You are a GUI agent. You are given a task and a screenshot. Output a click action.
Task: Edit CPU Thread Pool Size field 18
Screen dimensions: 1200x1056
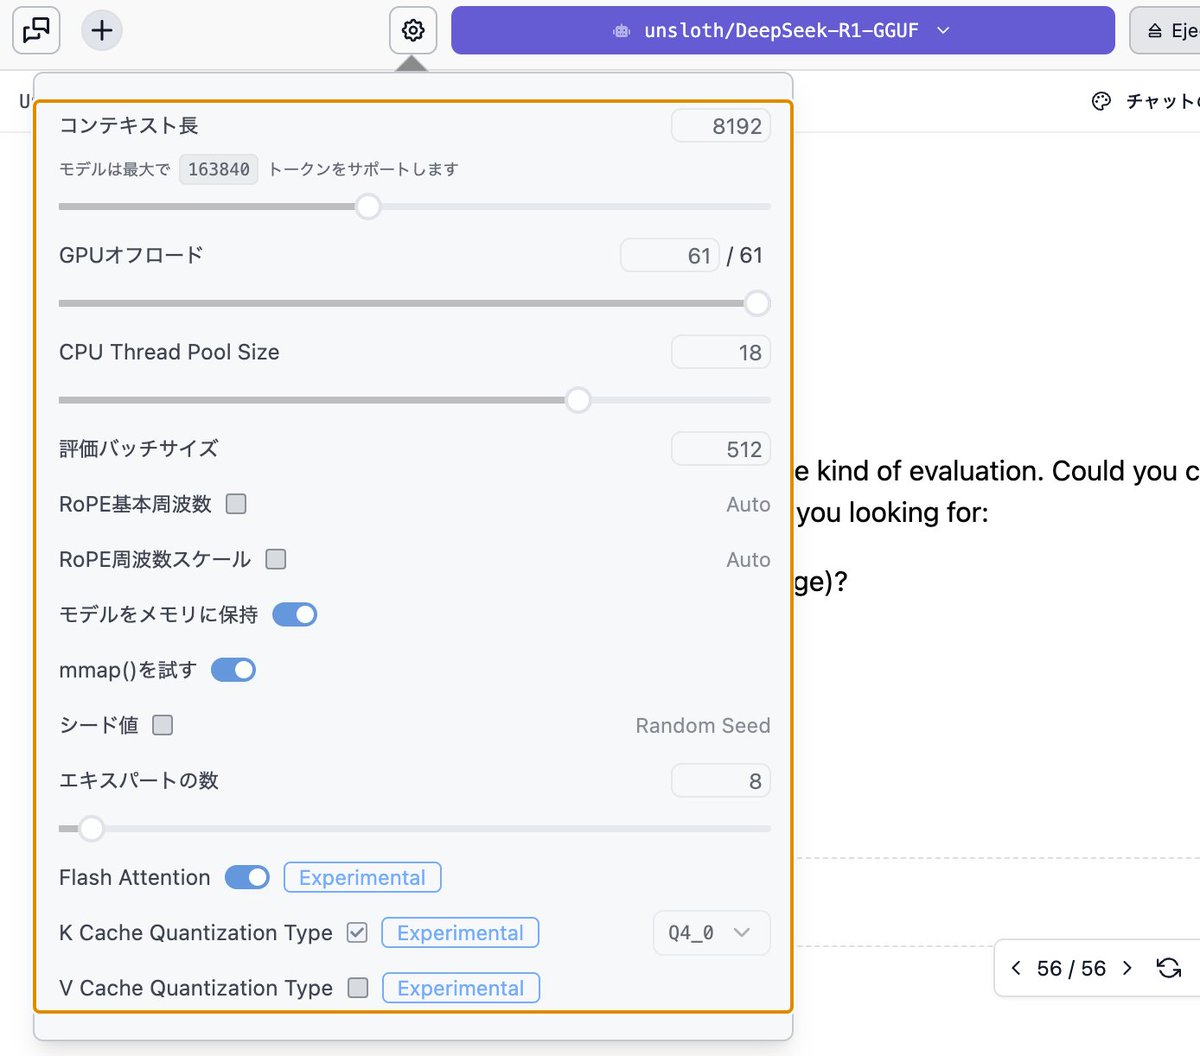(721, 352)
